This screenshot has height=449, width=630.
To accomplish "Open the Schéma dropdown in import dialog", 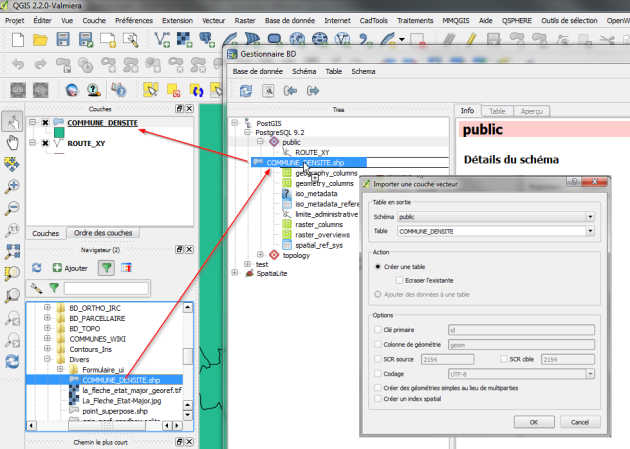I will (590, 217).
